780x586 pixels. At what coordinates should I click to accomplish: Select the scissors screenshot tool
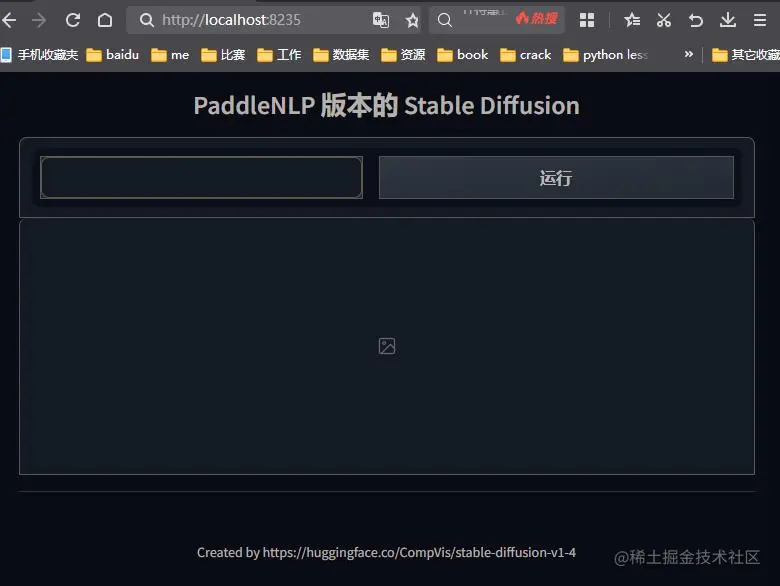(x=664, y=20)
